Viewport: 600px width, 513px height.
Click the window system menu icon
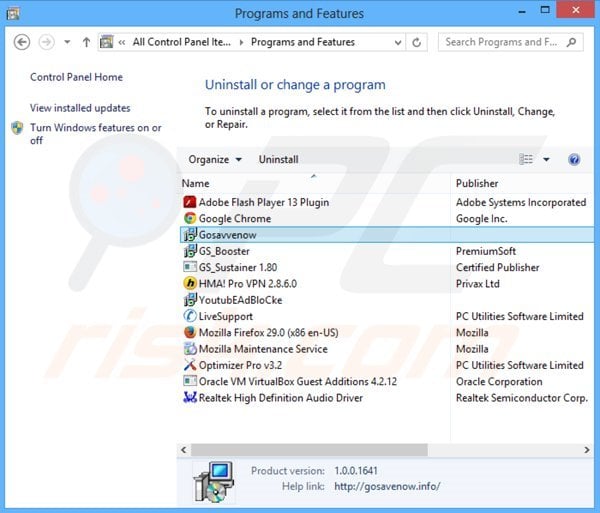pyautogui.click(x=13, y=14)
